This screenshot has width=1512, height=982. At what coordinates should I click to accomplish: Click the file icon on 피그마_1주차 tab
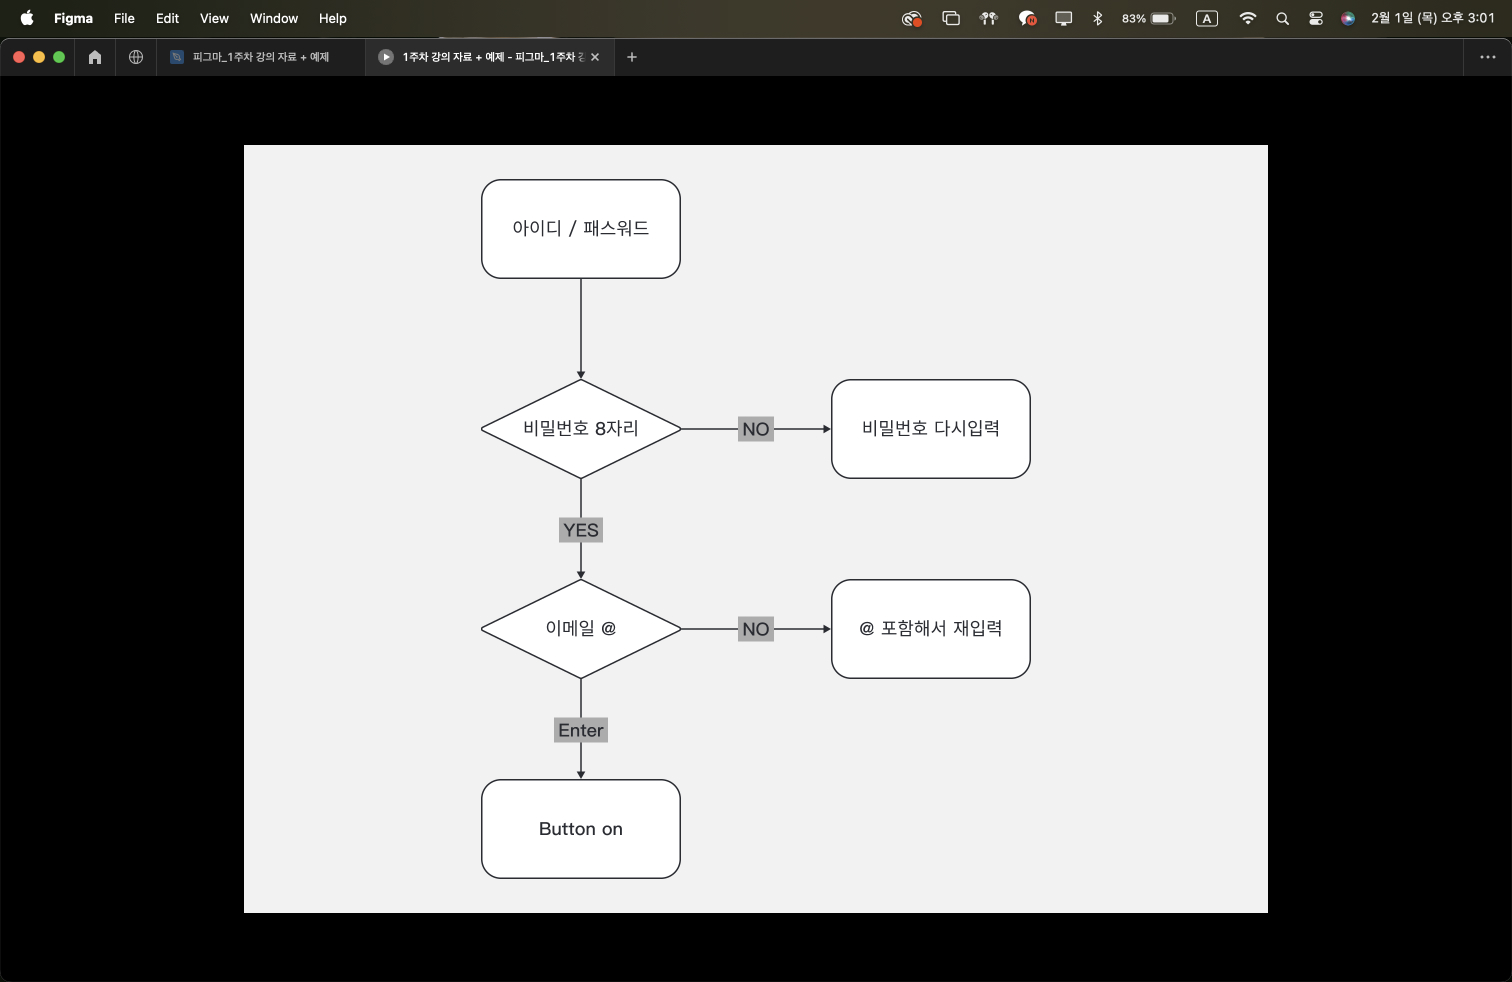coord(177,57)
